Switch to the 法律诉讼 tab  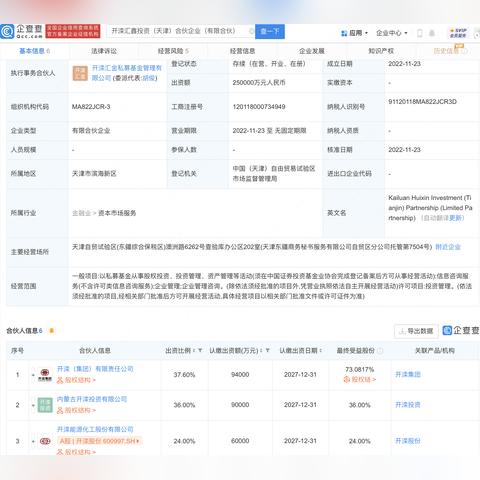pos(104,51)
